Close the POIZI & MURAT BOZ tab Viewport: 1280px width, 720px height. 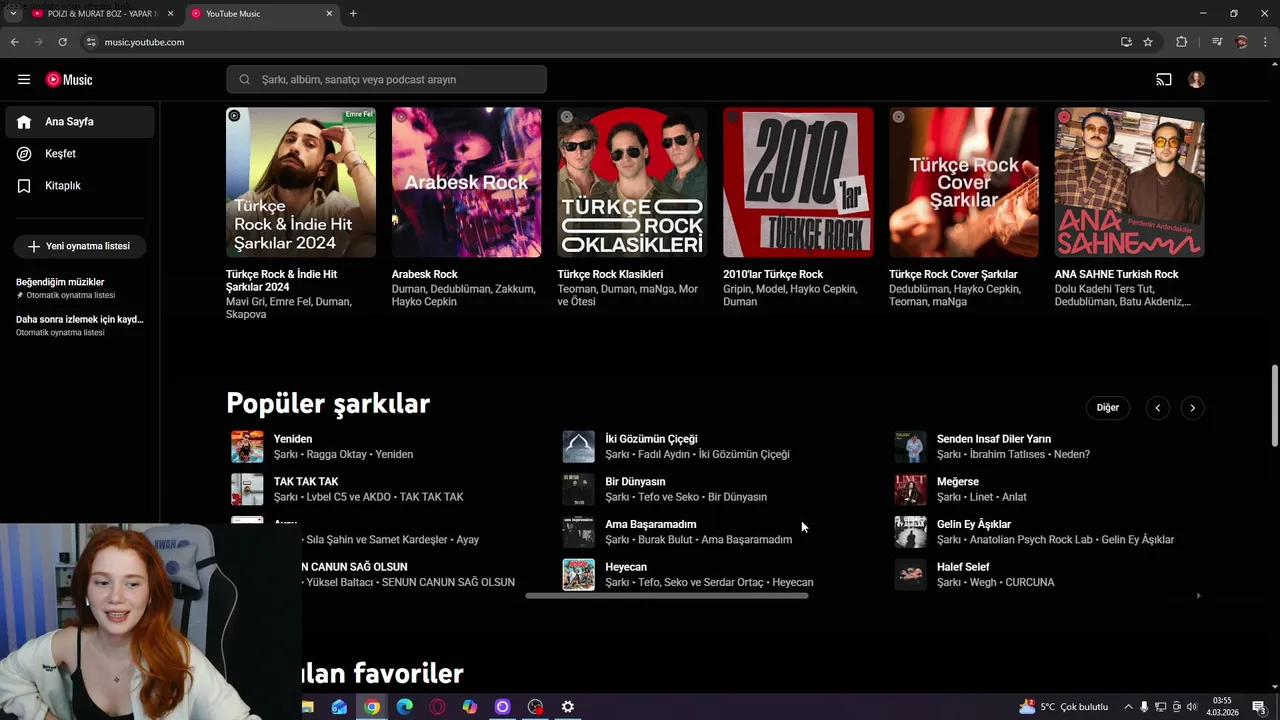tap(171, 14)
